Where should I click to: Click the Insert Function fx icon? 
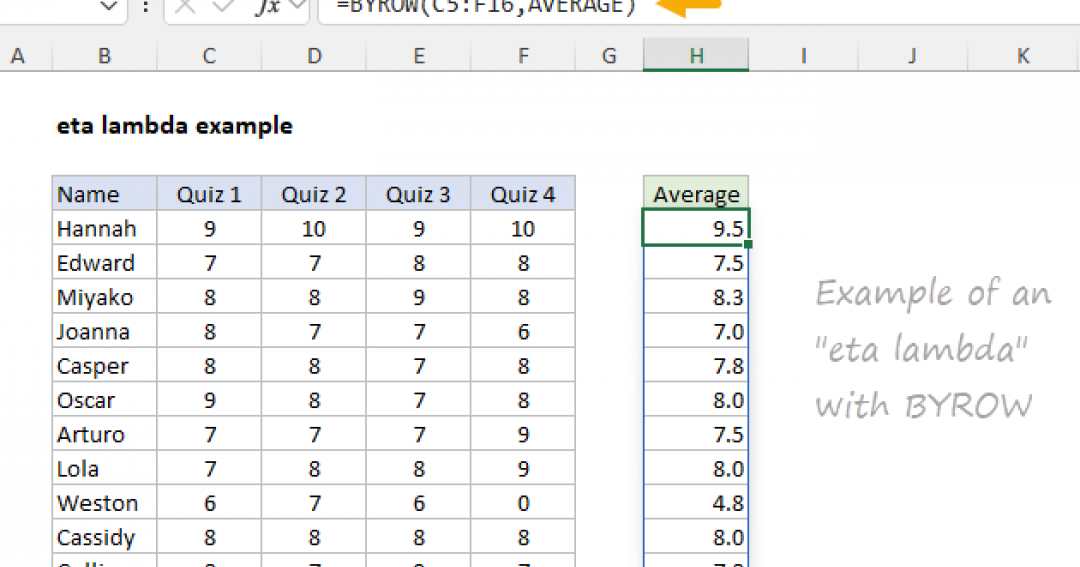tap(268, 7)
